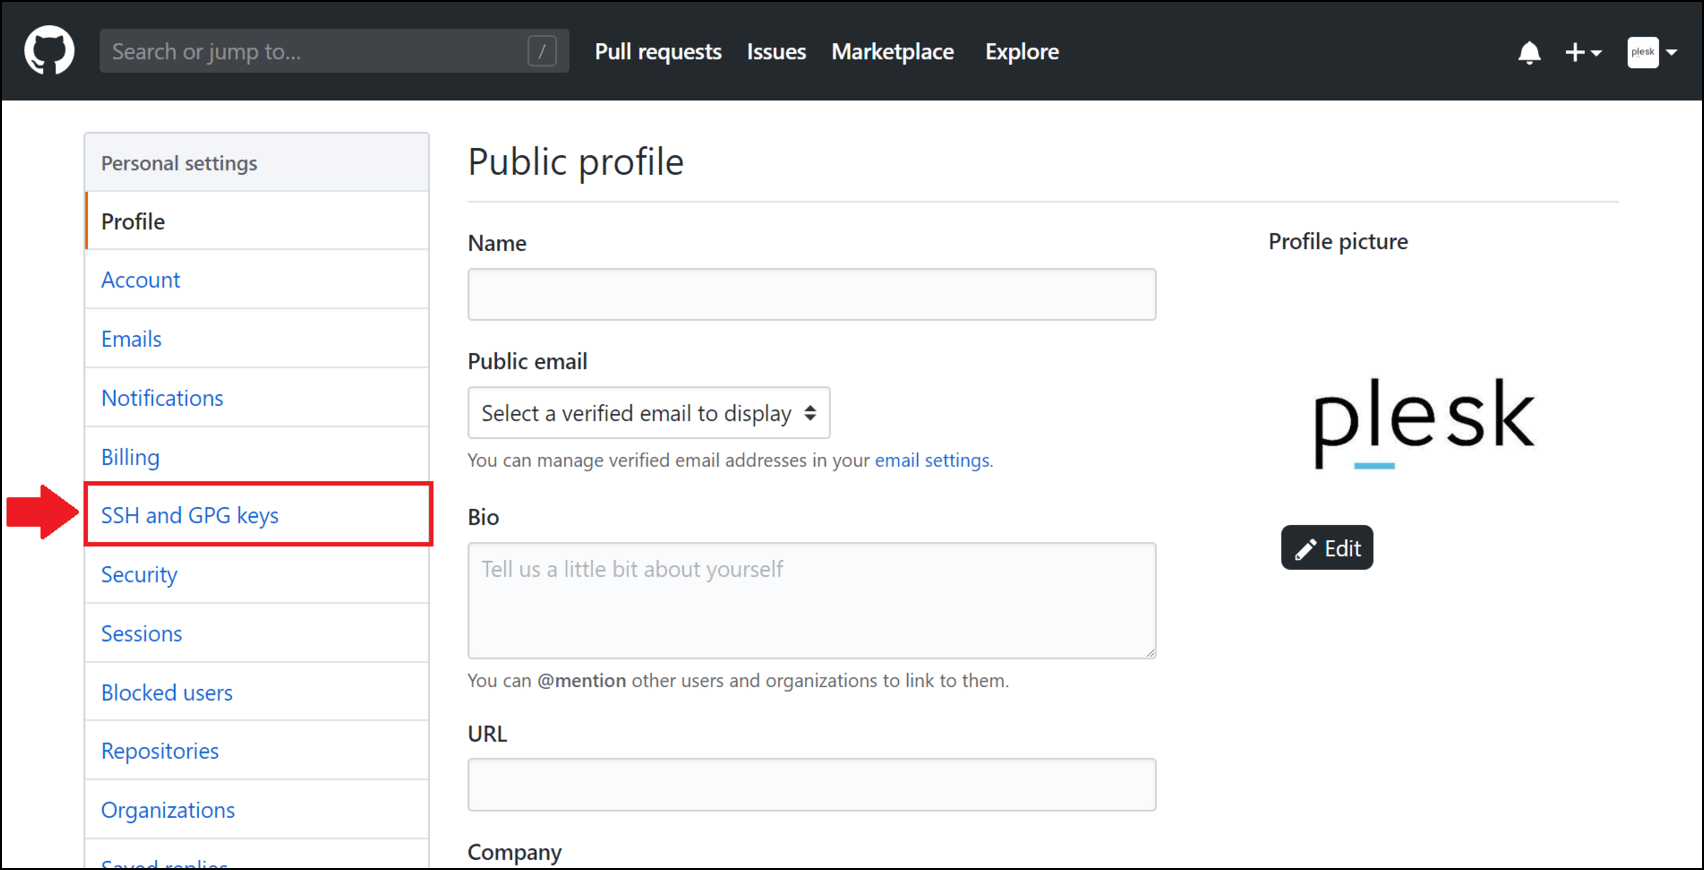Click the plesk profile picture
The width and height of the screenshot is (1704, 870).
coord(1424,422)
